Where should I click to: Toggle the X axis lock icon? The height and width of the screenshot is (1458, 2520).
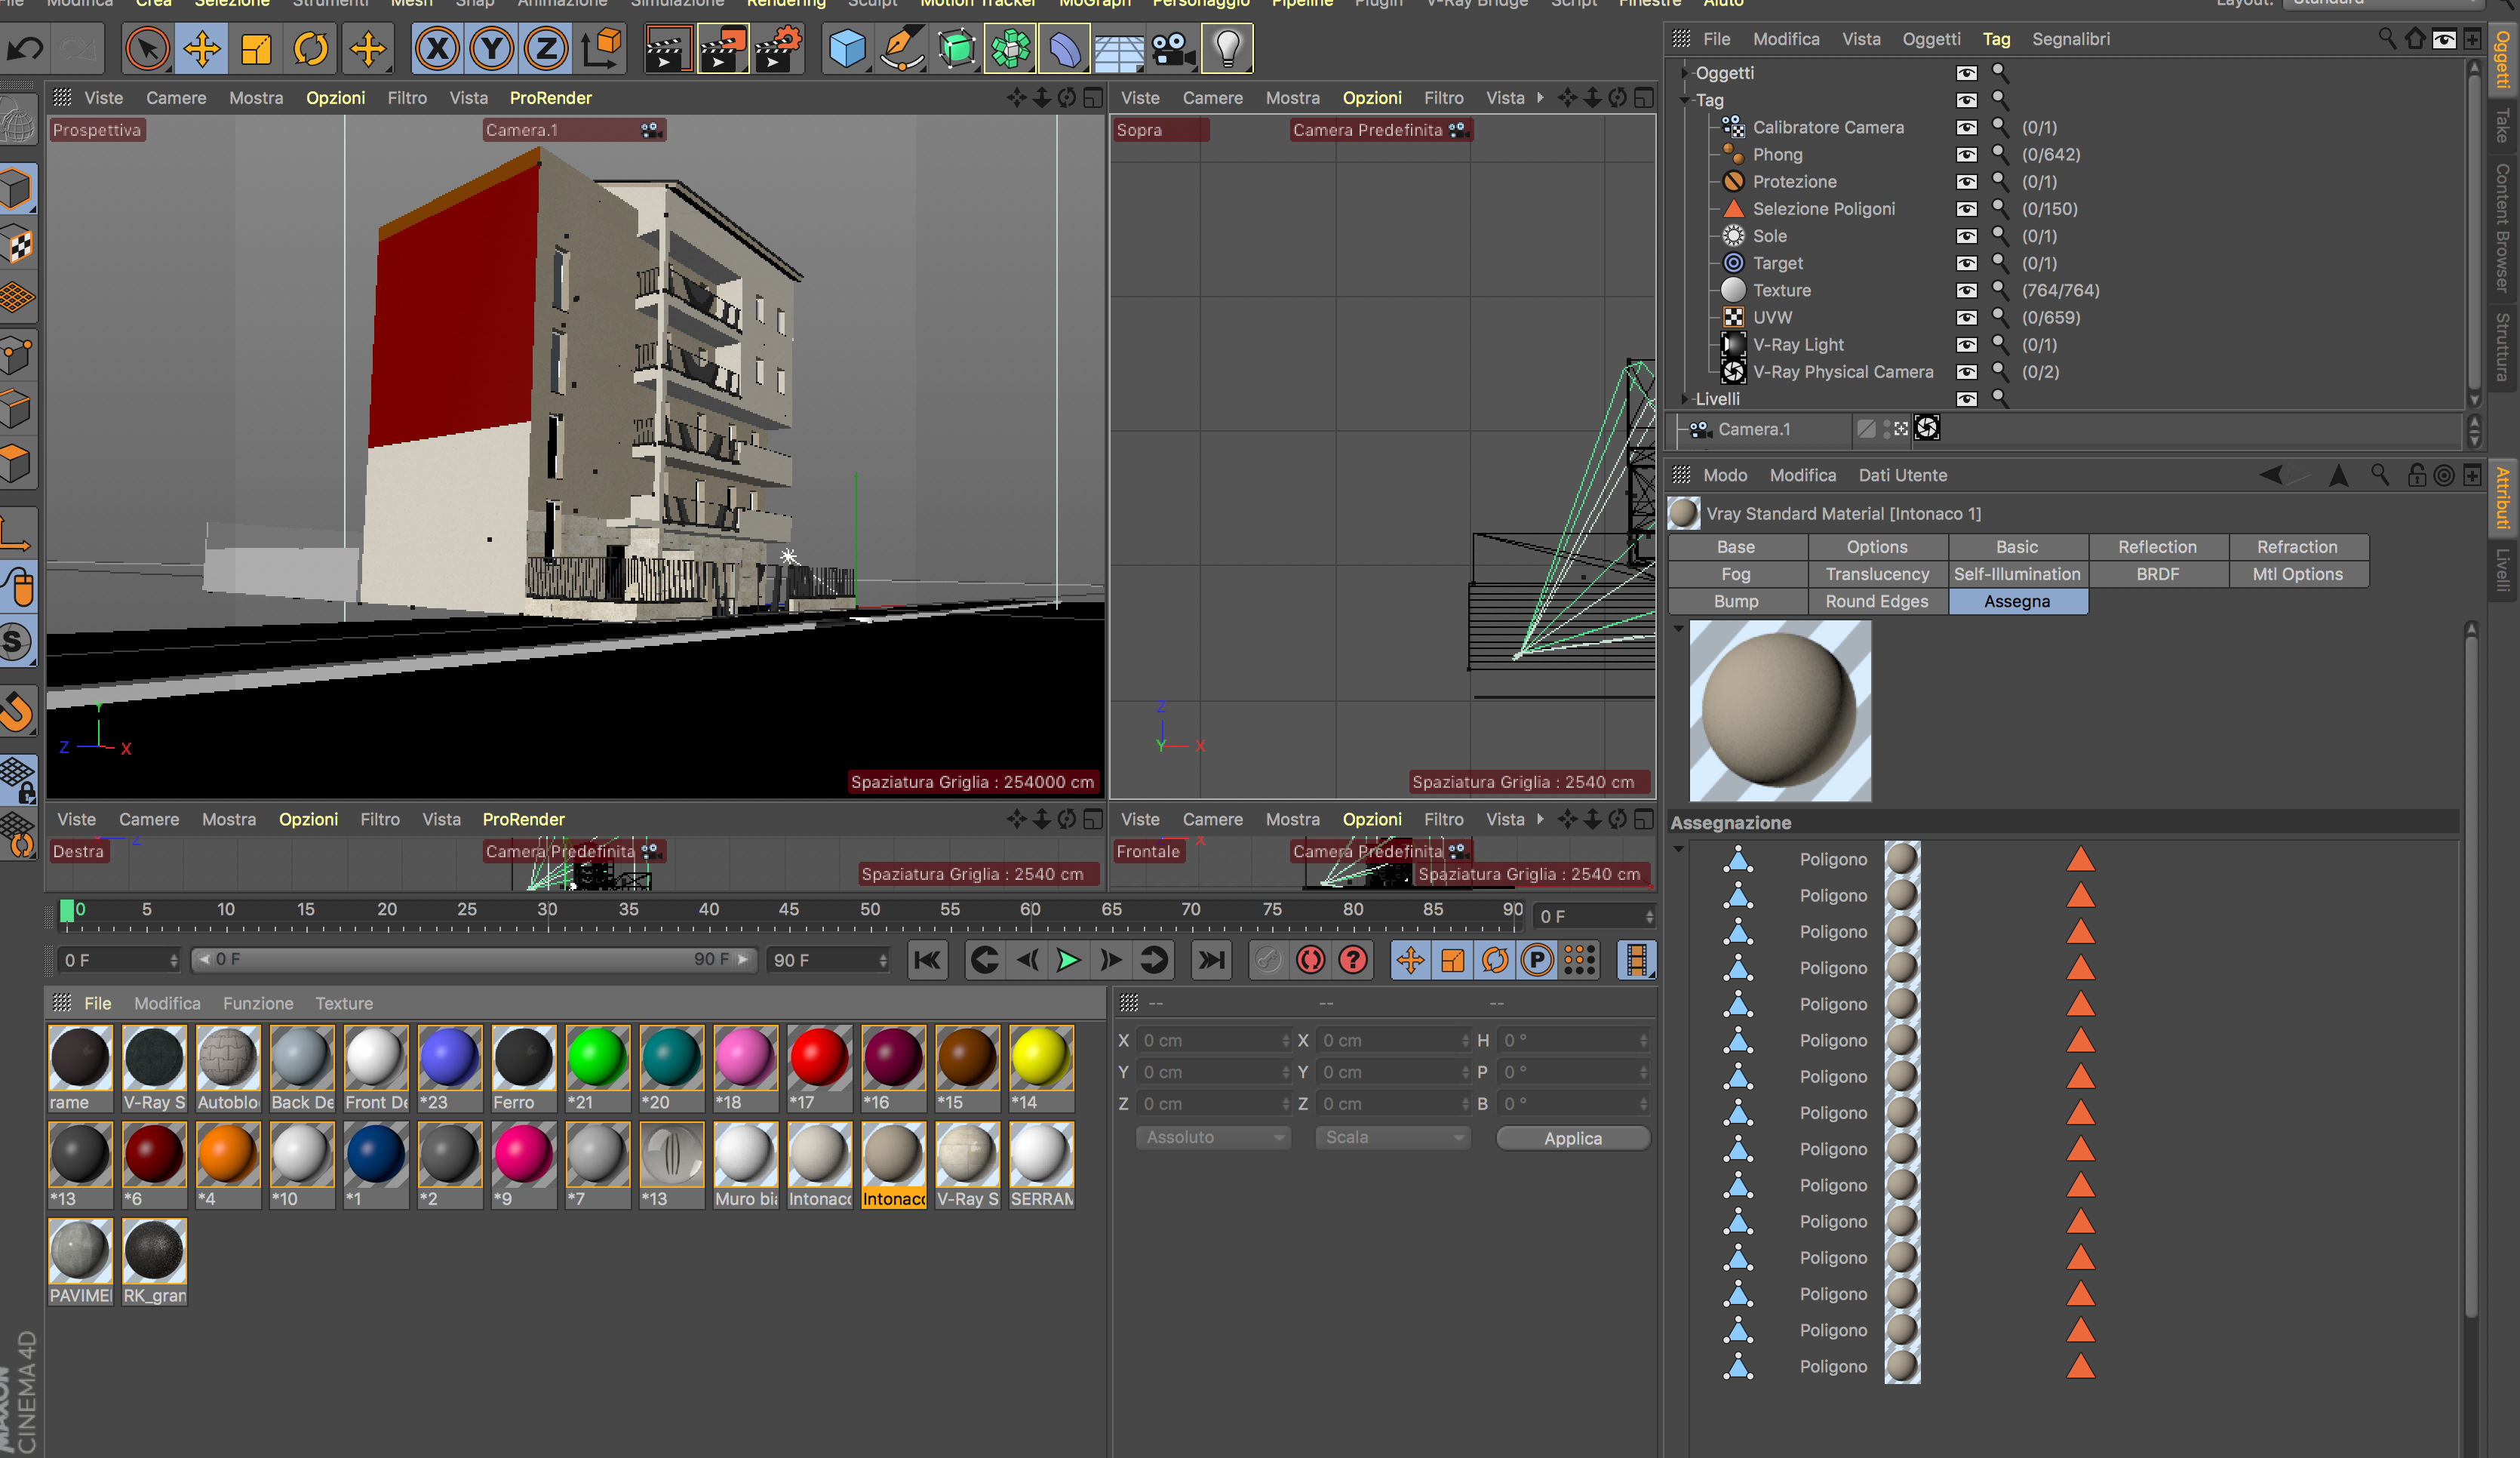[x=437, y=48]
